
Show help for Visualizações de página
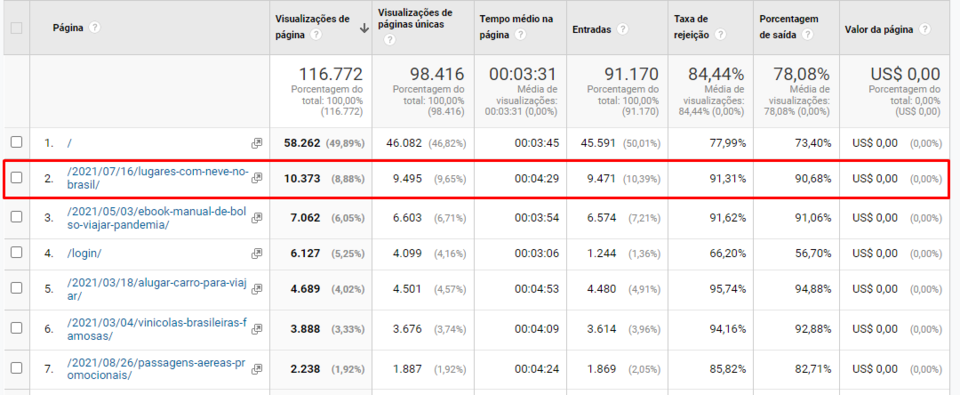316,35
